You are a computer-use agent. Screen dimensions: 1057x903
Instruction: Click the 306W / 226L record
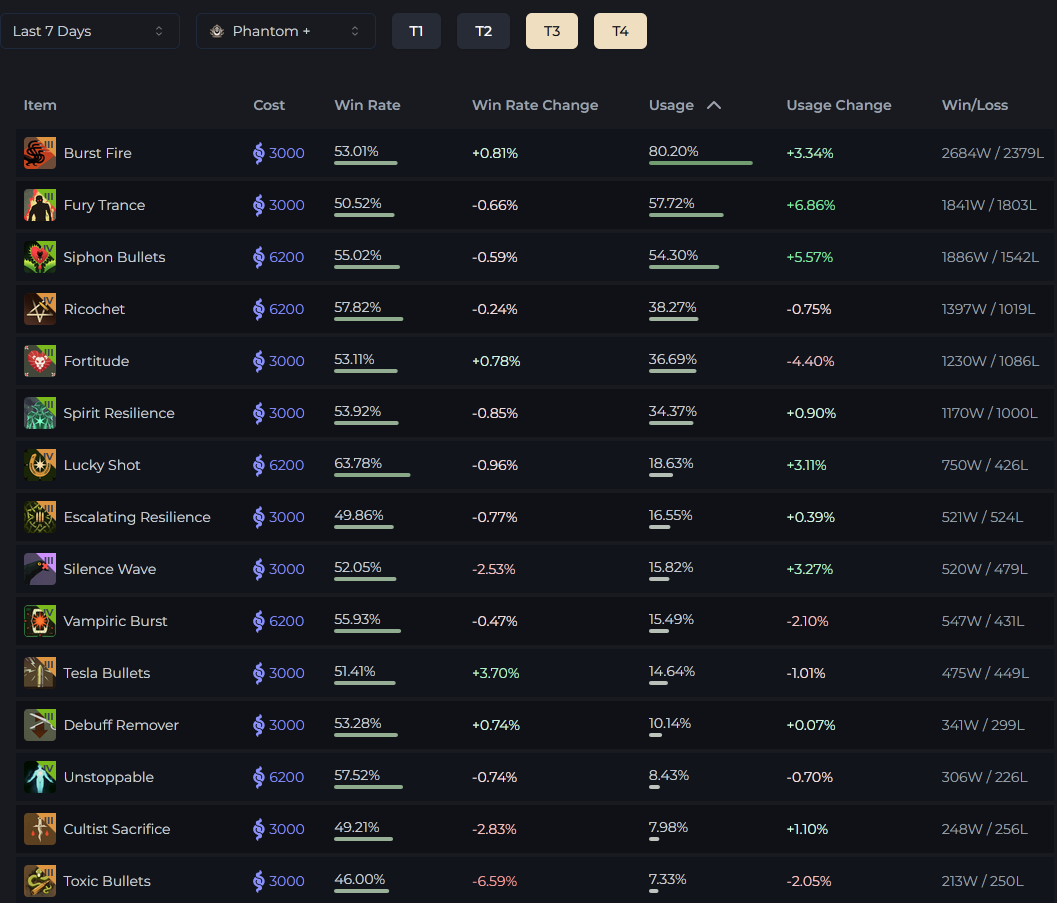click(984, 777)
